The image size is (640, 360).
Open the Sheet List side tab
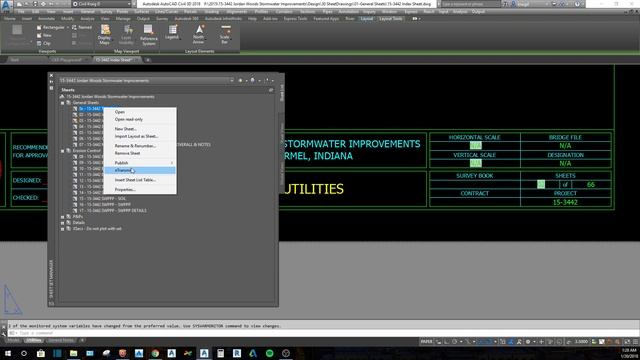(x=282, y=93)
